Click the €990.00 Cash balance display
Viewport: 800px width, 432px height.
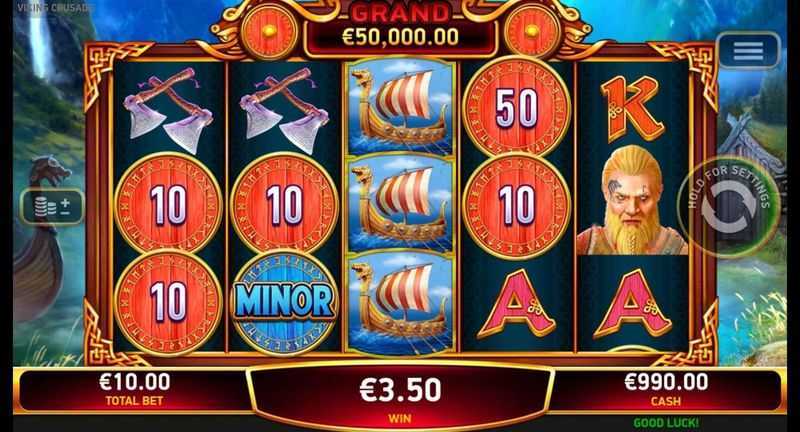tap(666, 389)
